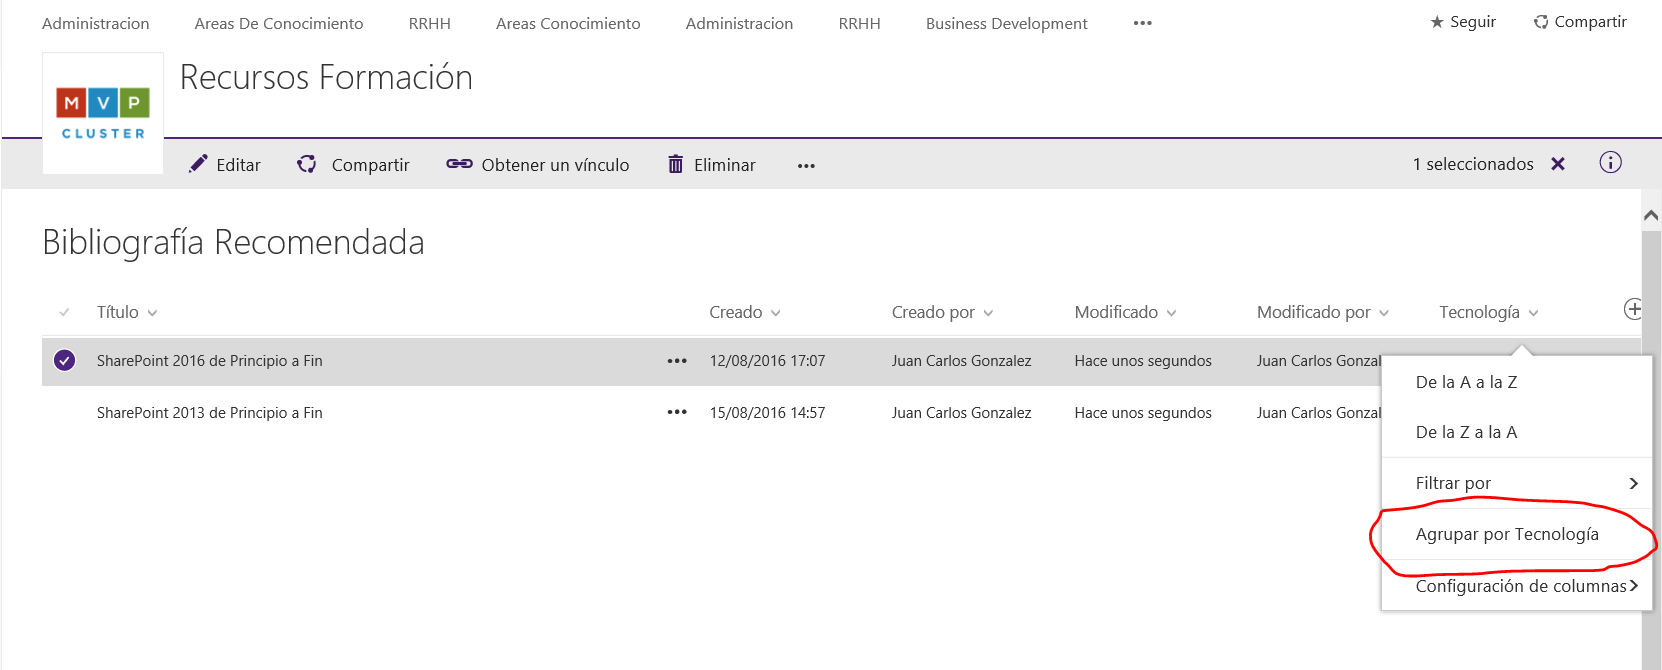Click the date 12/08/2016 17:07
Viewport: 1662px width, 670px height.
767,361
